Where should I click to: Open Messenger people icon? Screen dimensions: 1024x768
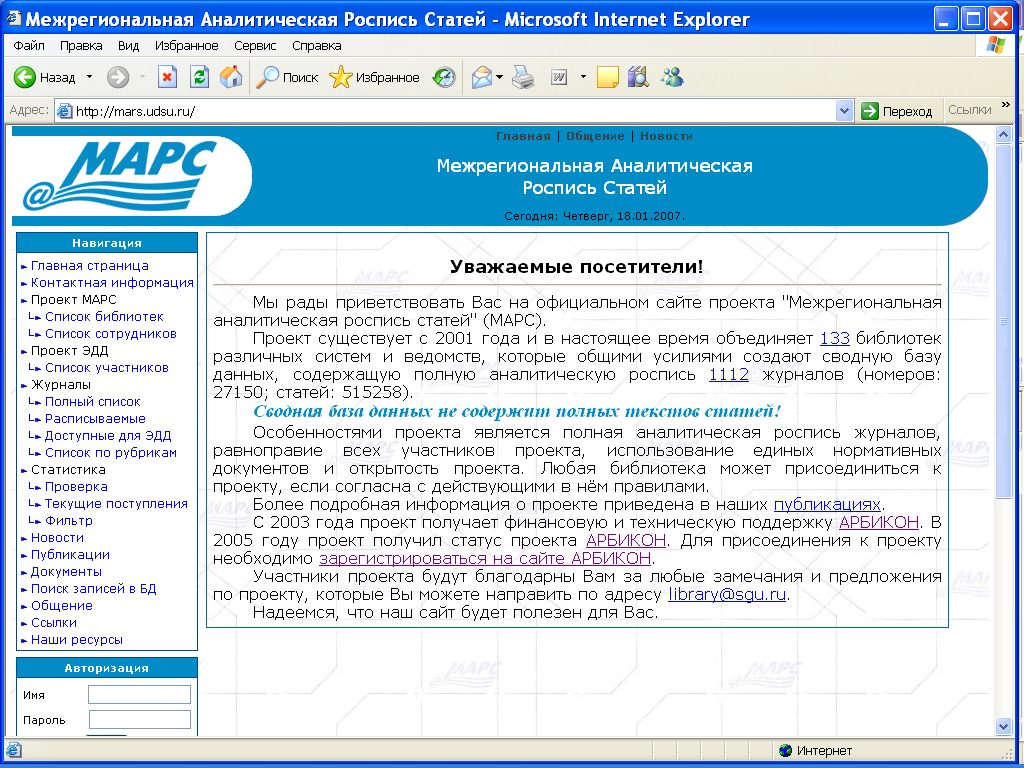671,77
